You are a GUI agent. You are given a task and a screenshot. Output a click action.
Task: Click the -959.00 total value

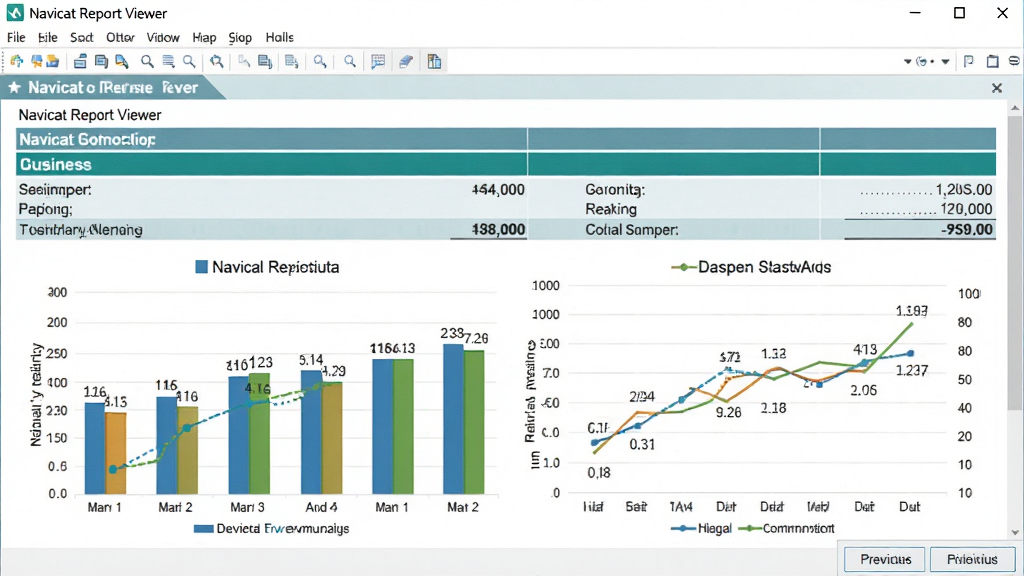tap(967, 229)
